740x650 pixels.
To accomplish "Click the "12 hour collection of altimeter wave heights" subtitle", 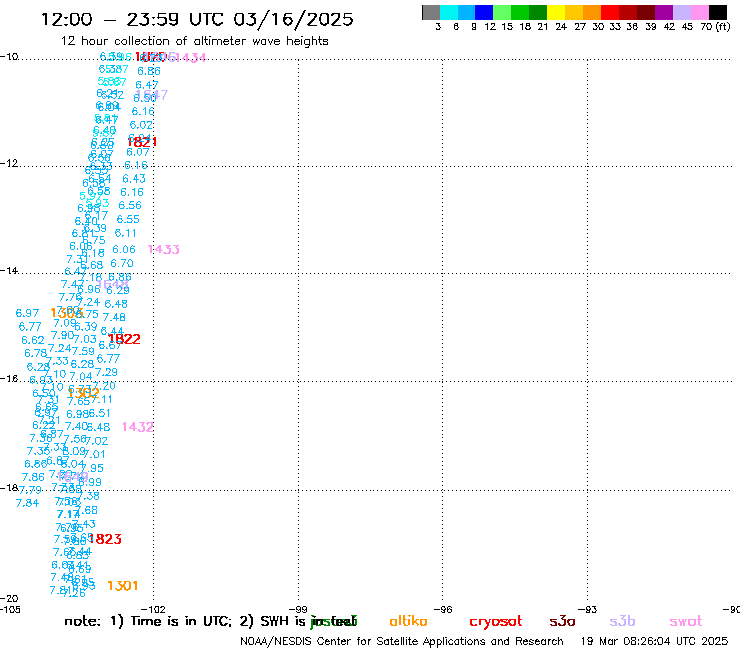I will (x=194, y=41).
